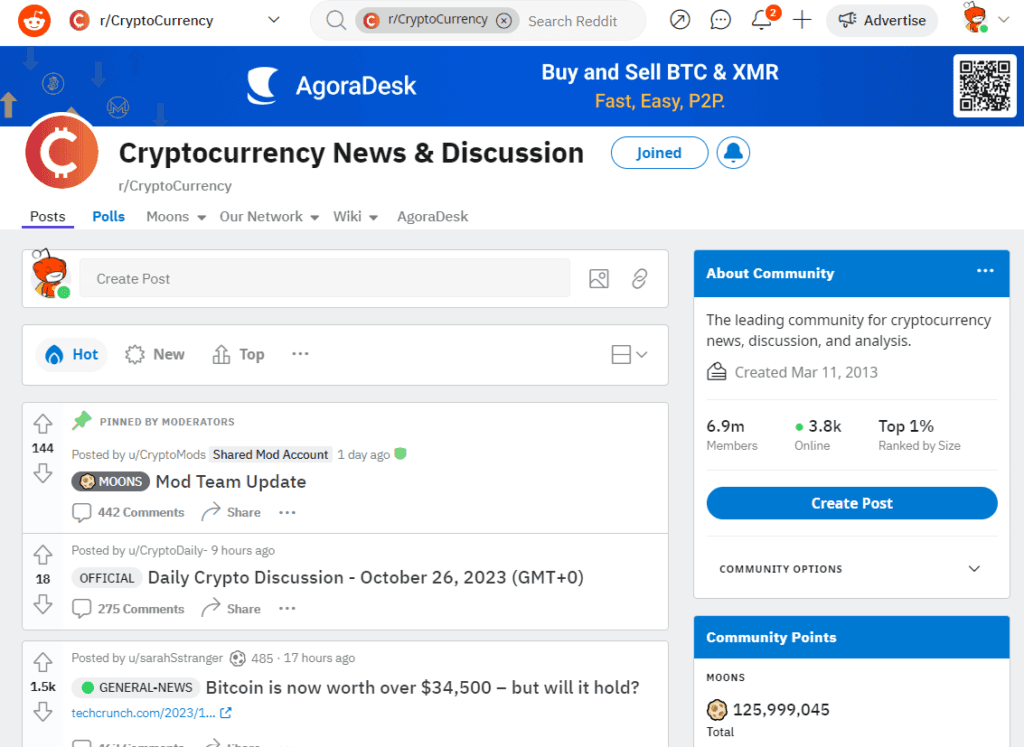This screenshot has height=747, width=1024.
Task: Click the link post icon
Action: tap(639, 279)
